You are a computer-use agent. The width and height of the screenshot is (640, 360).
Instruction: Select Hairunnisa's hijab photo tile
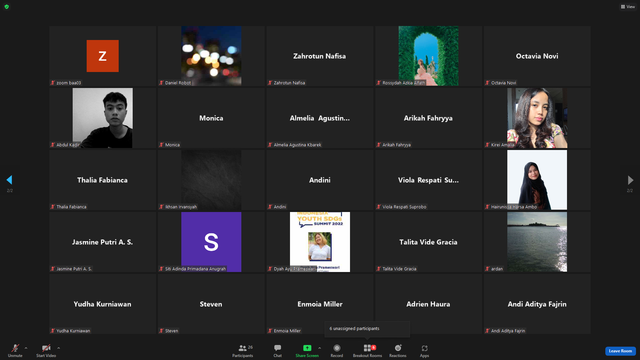[x=537, y=180]
